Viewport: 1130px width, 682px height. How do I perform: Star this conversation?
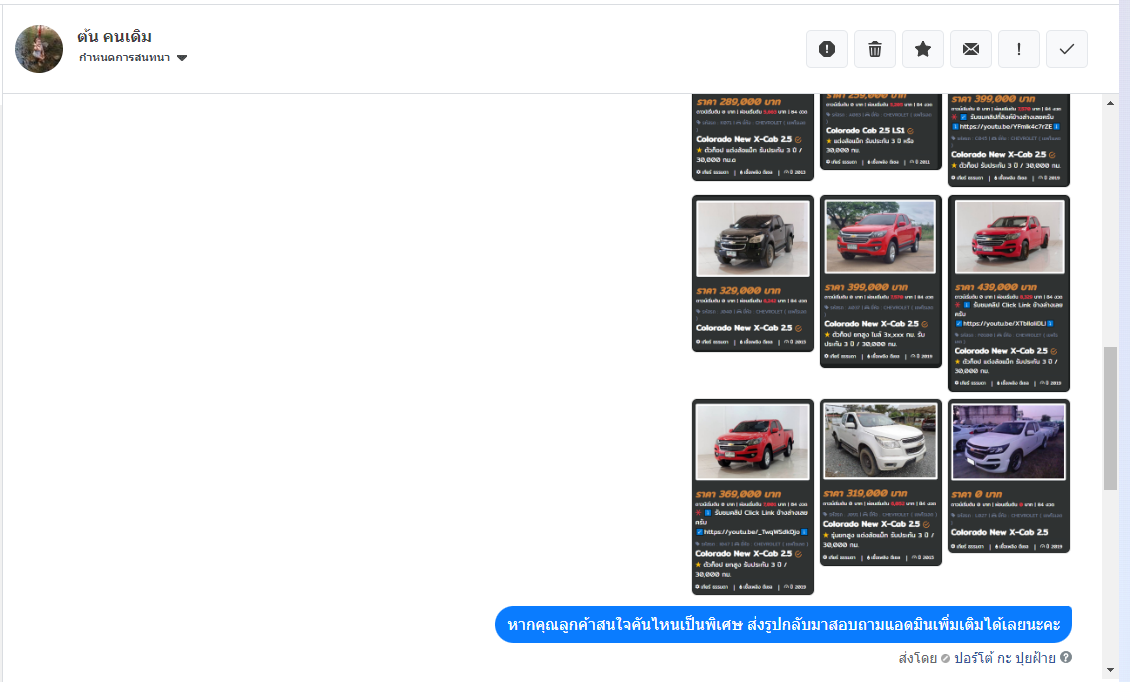point(923,49)
